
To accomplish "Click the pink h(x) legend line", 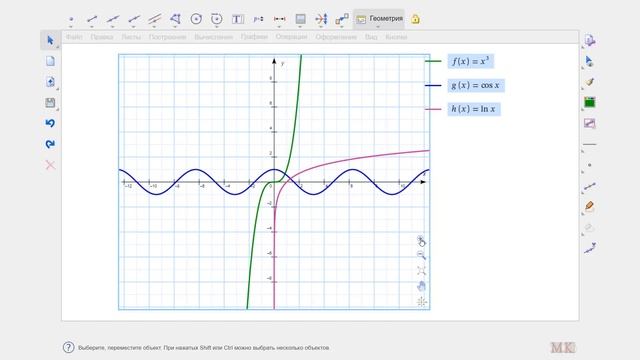I will [433, 109].
